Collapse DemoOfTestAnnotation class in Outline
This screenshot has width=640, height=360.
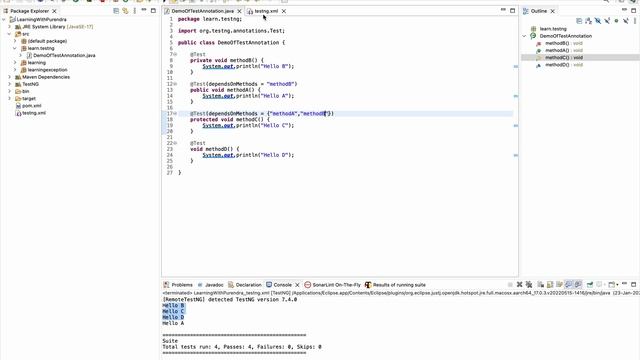click(x=524, y=36)
